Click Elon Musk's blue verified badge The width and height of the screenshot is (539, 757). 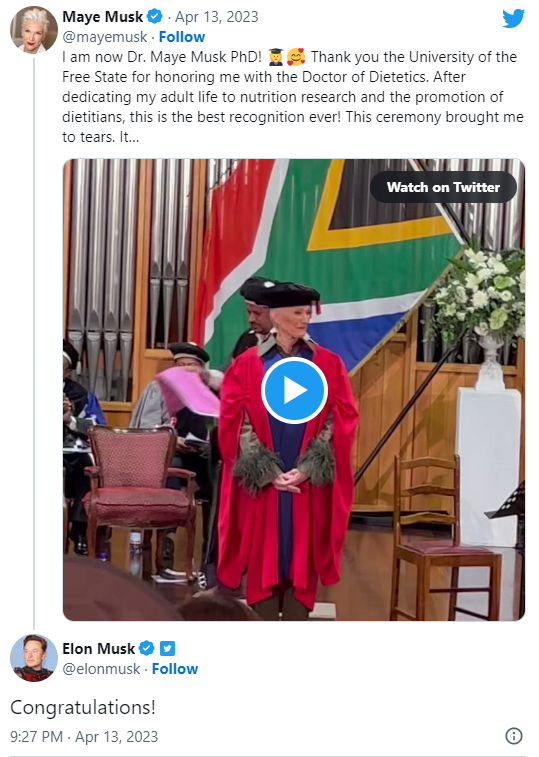pos(147,648)
